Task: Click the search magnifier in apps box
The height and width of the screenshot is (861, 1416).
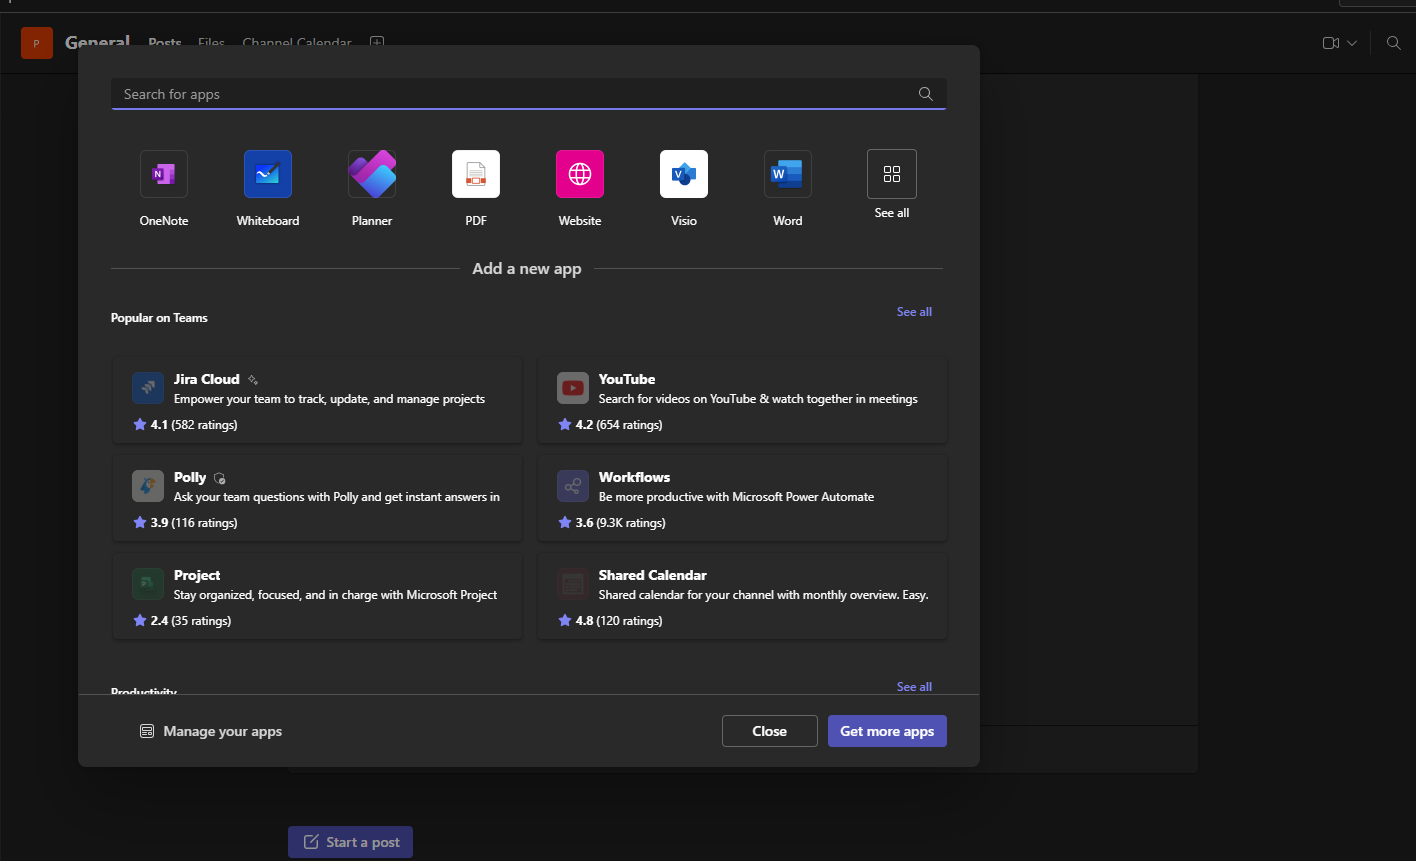Action: point(925,94)
